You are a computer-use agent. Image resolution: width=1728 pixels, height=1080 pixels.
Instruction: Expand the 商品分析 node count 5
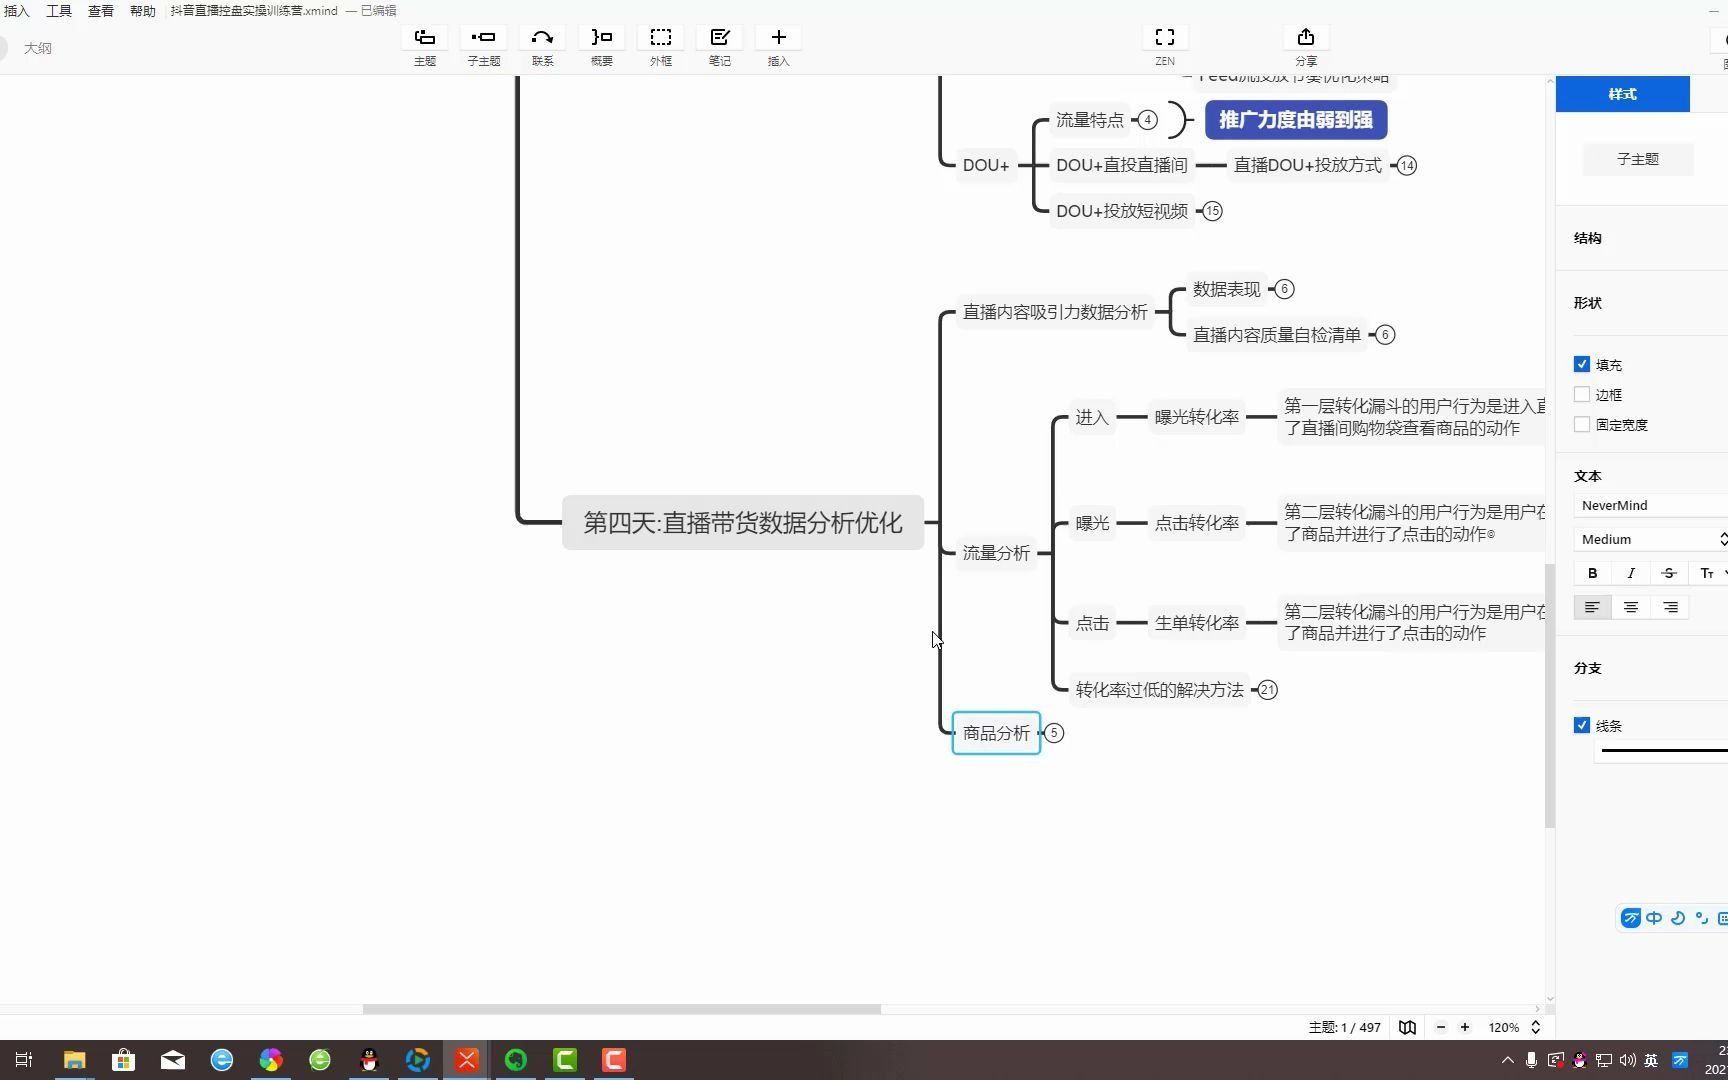1054,733
